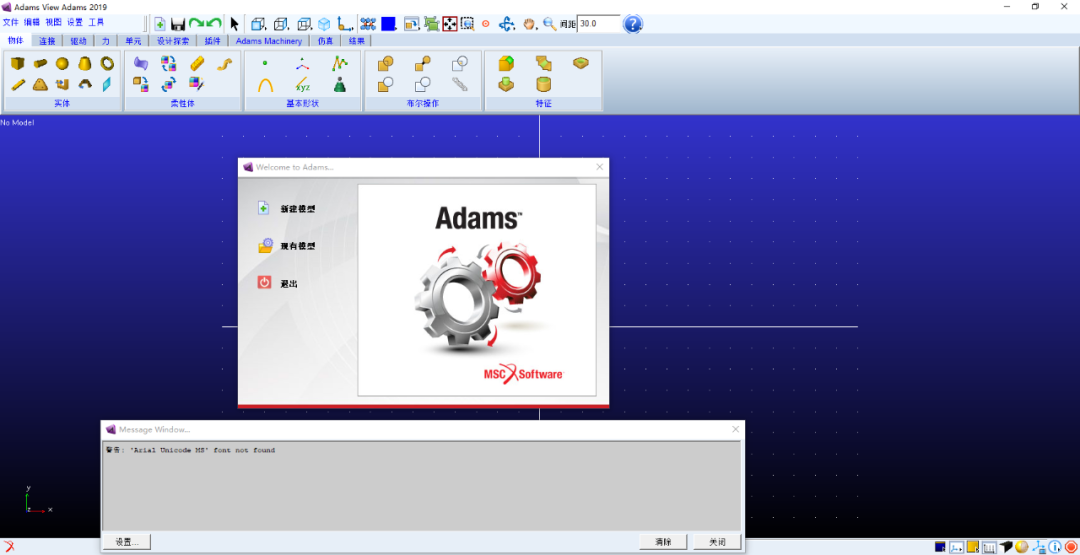Click 清除 in the Message Window
1080x555 pixels.
[x=663, y=542]
